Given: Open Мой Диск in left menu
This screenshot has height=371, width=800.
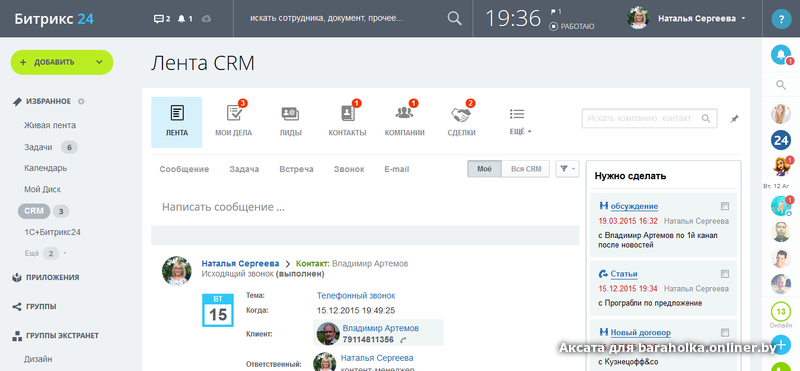Looking at the screenshot, I should pos(42,189).
